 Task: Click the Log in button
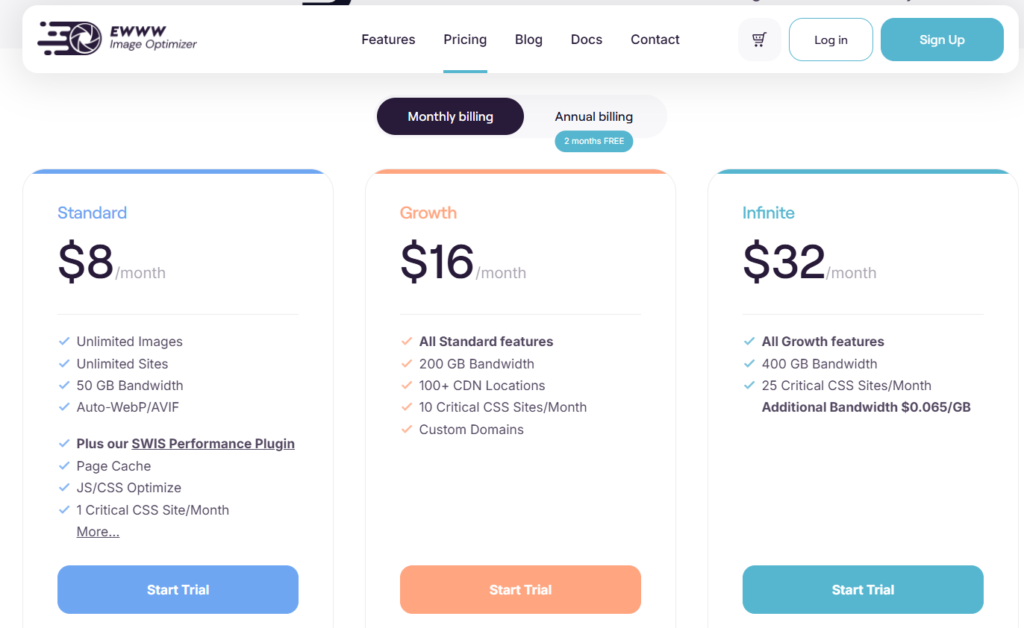830,40
